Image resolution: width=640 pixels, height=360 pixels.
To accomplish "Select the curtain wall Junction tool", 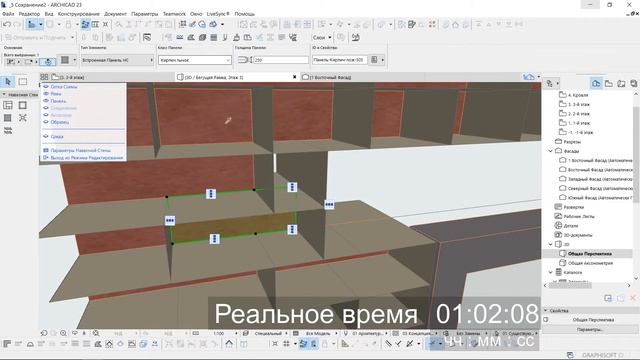I will point(22,118).
